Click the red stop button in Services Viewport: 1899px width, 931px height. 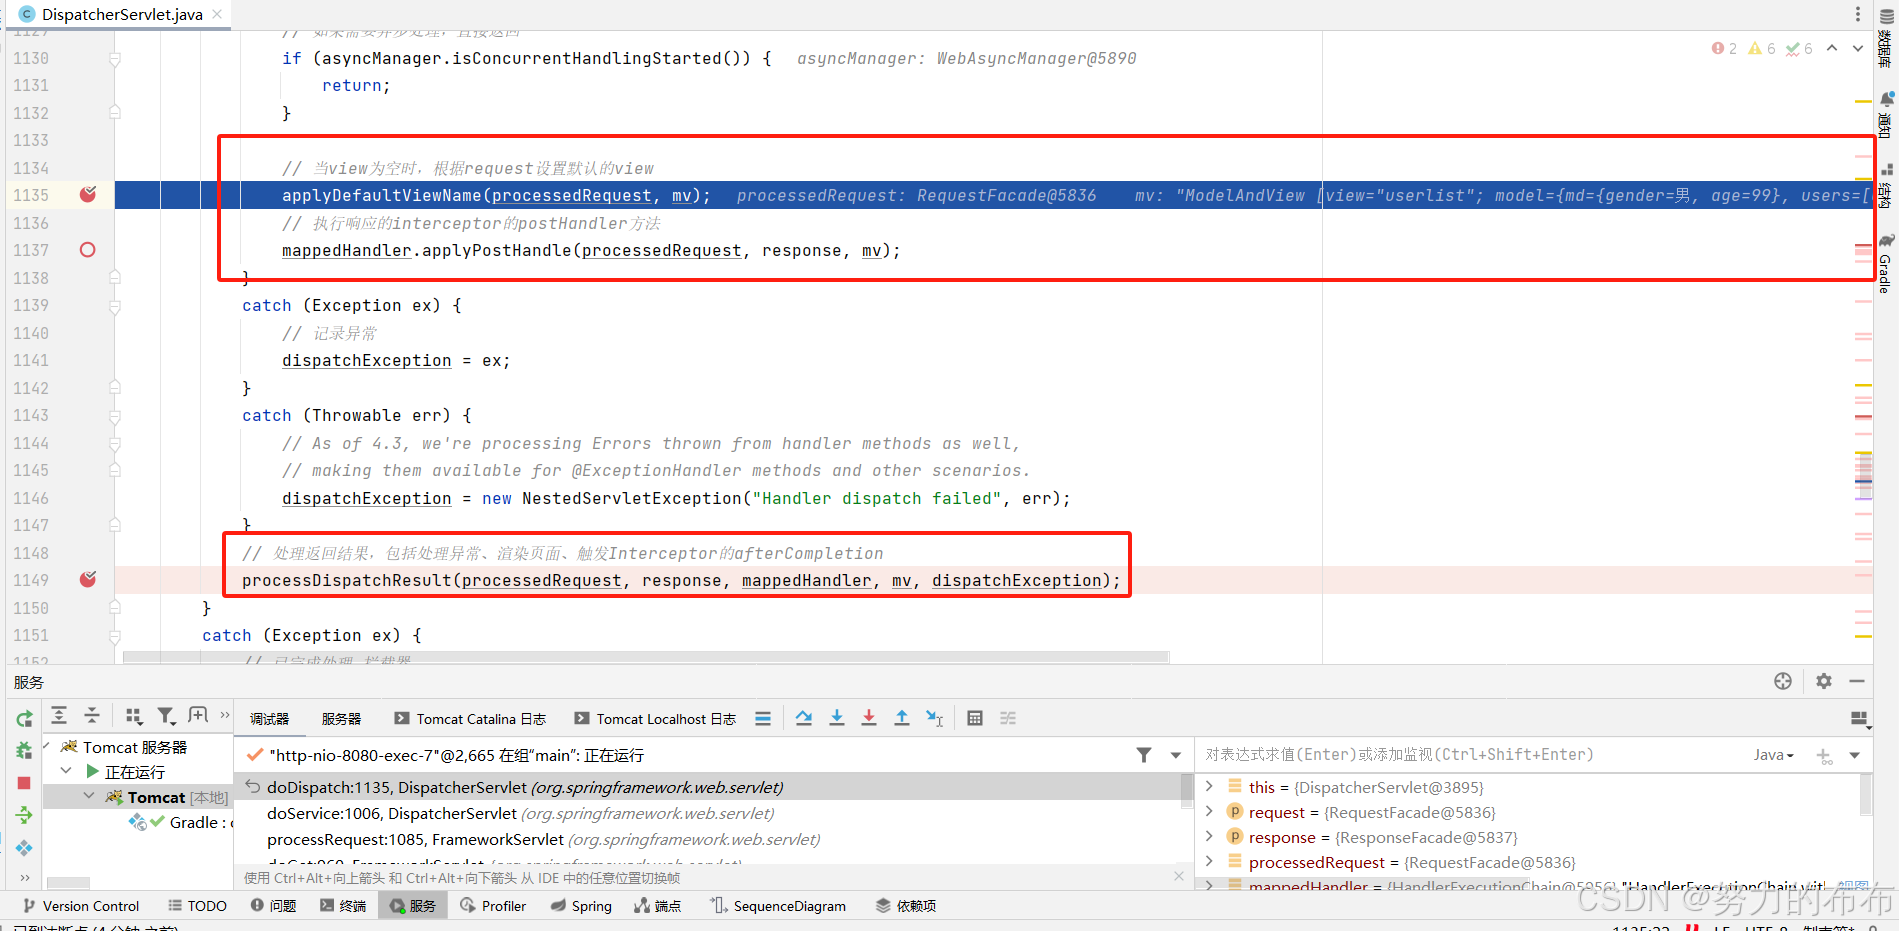(24, 783)
